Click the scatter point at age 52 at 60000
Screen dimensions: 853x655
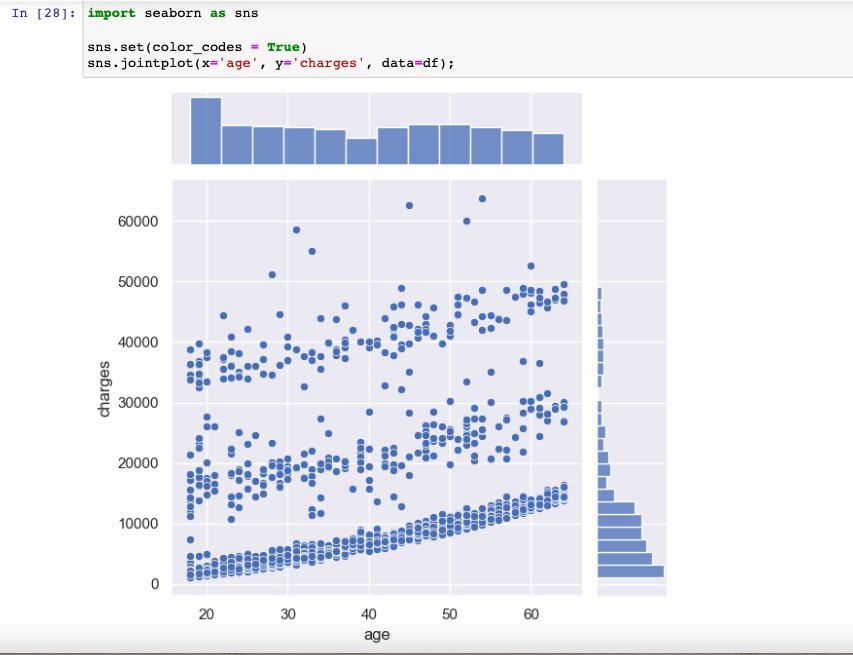tap(466, 221)
